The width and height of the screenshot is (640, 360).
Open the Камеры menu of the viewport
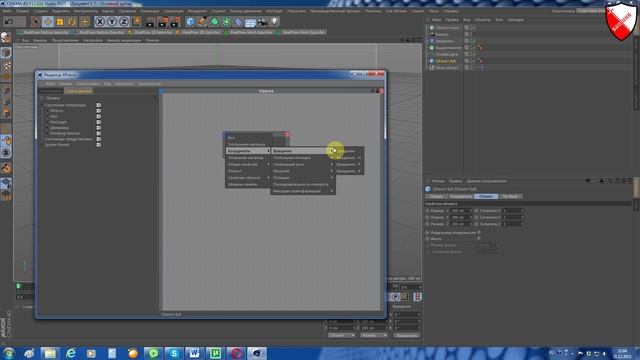pyautogui.click(x=40, y=40)
